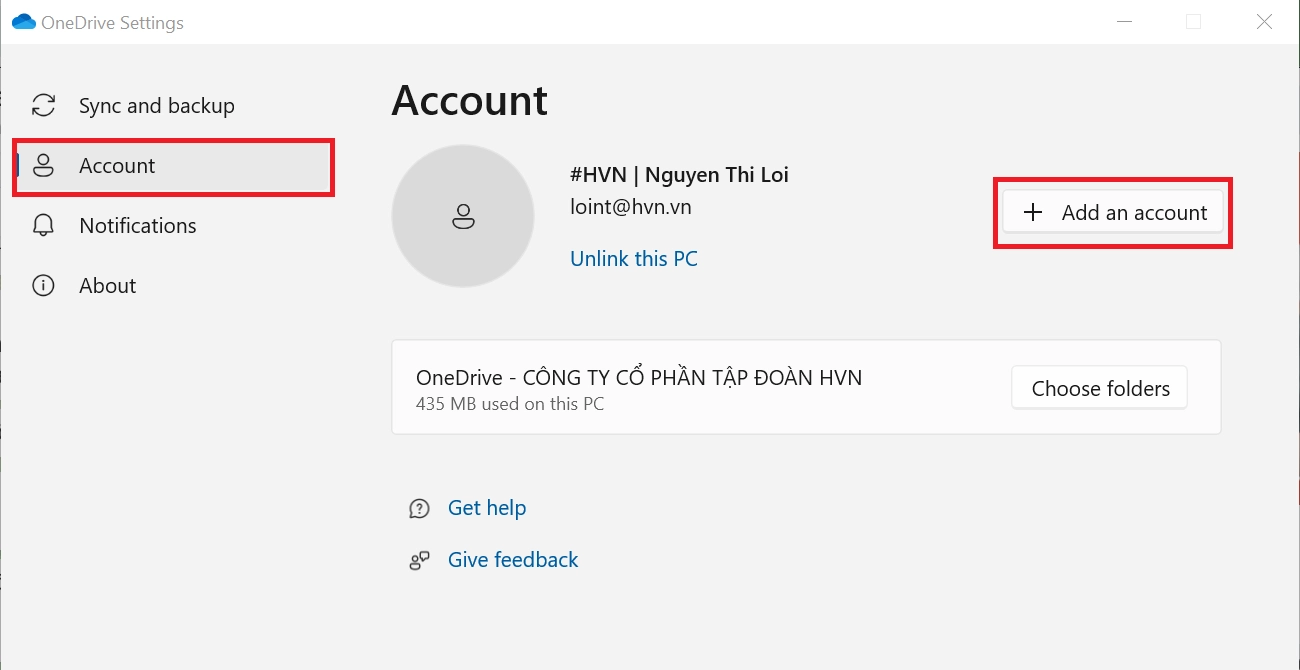Click the round profile avatar placeholder
1300x670 pixels.
pos(462,216)
